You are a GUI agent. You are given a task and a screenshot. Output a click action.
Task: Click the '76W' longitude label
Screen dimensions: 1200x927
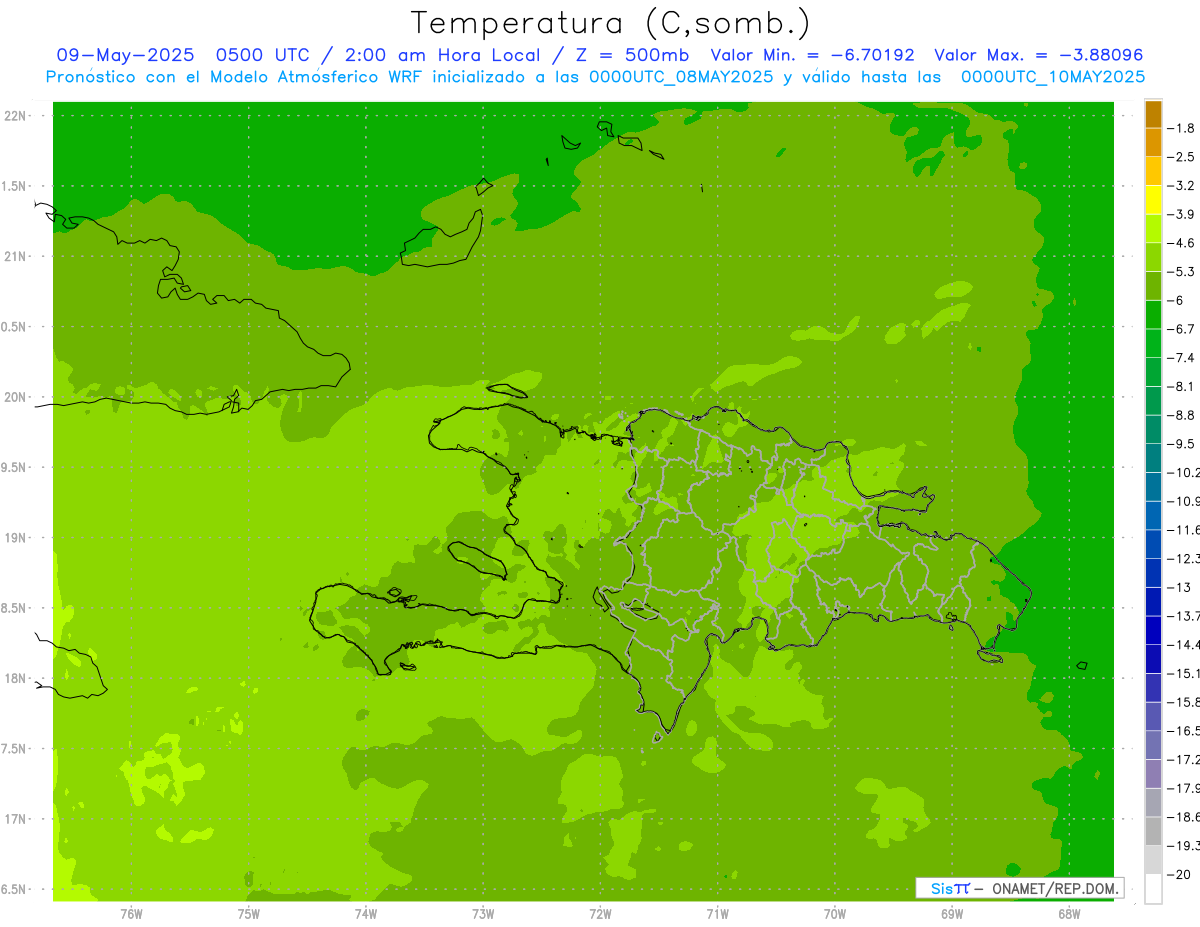pos(131,914)
